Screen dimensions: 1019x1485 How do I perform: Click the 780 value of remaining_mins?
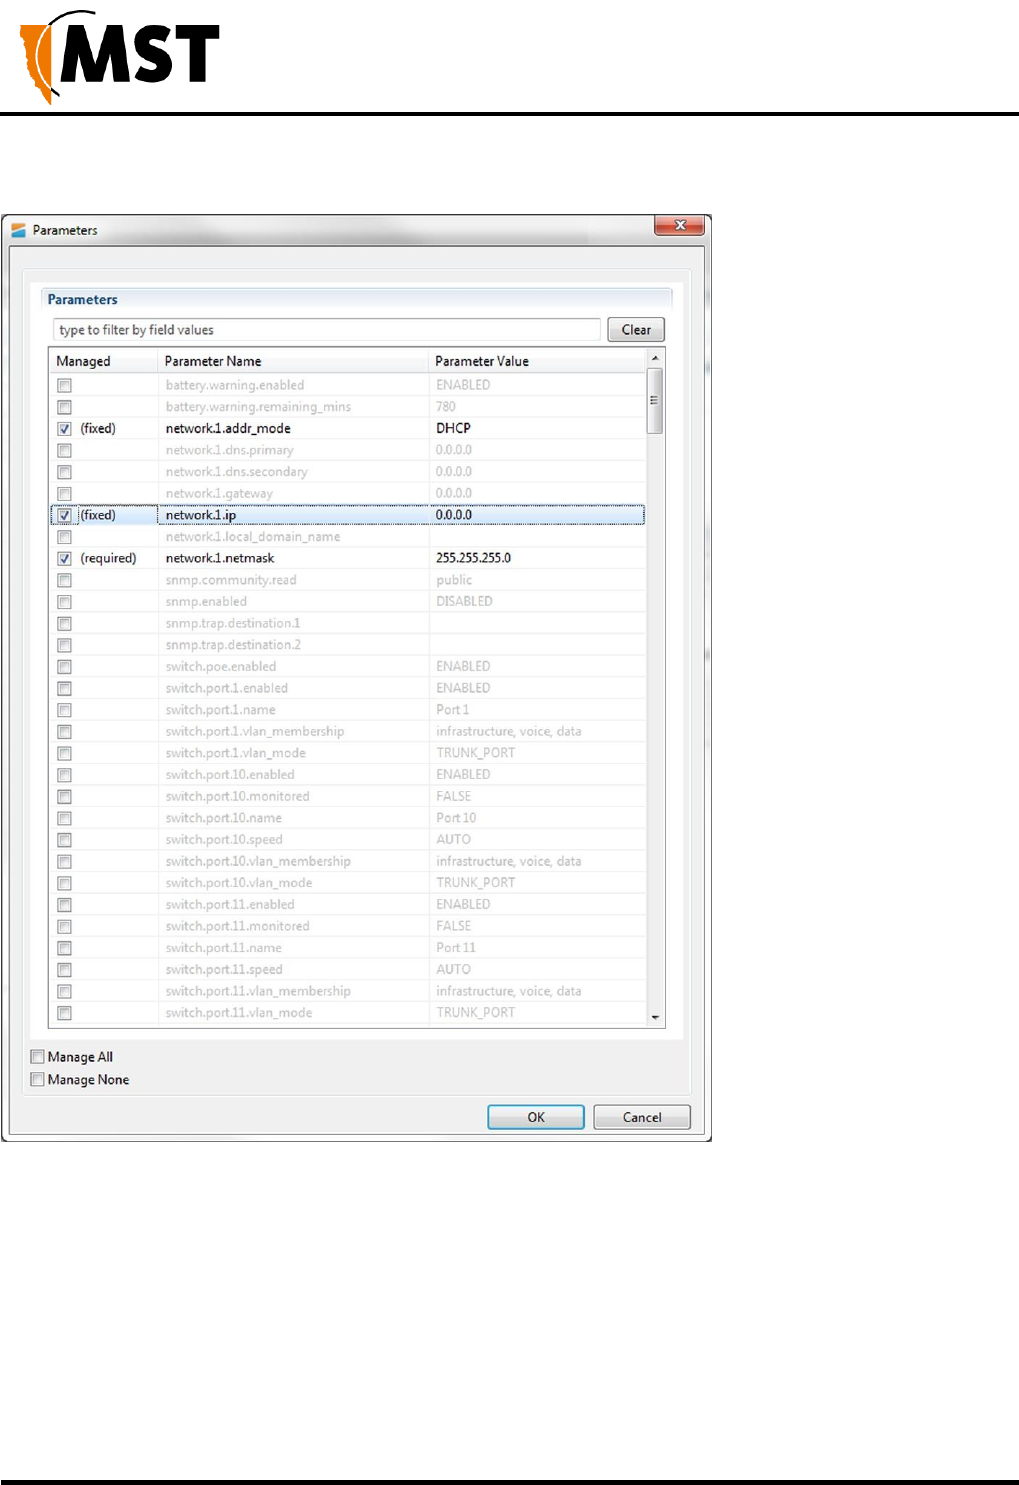pos(445,407)
